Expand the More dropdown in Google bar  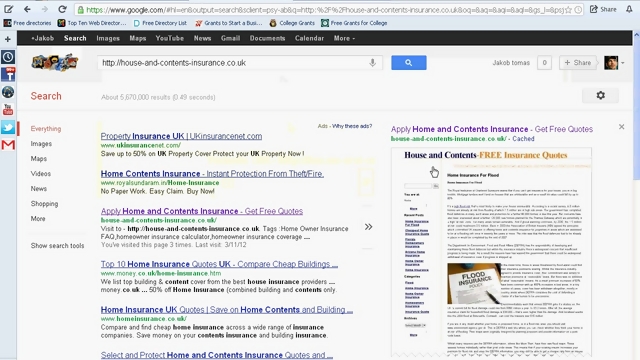tap(344, 38)
